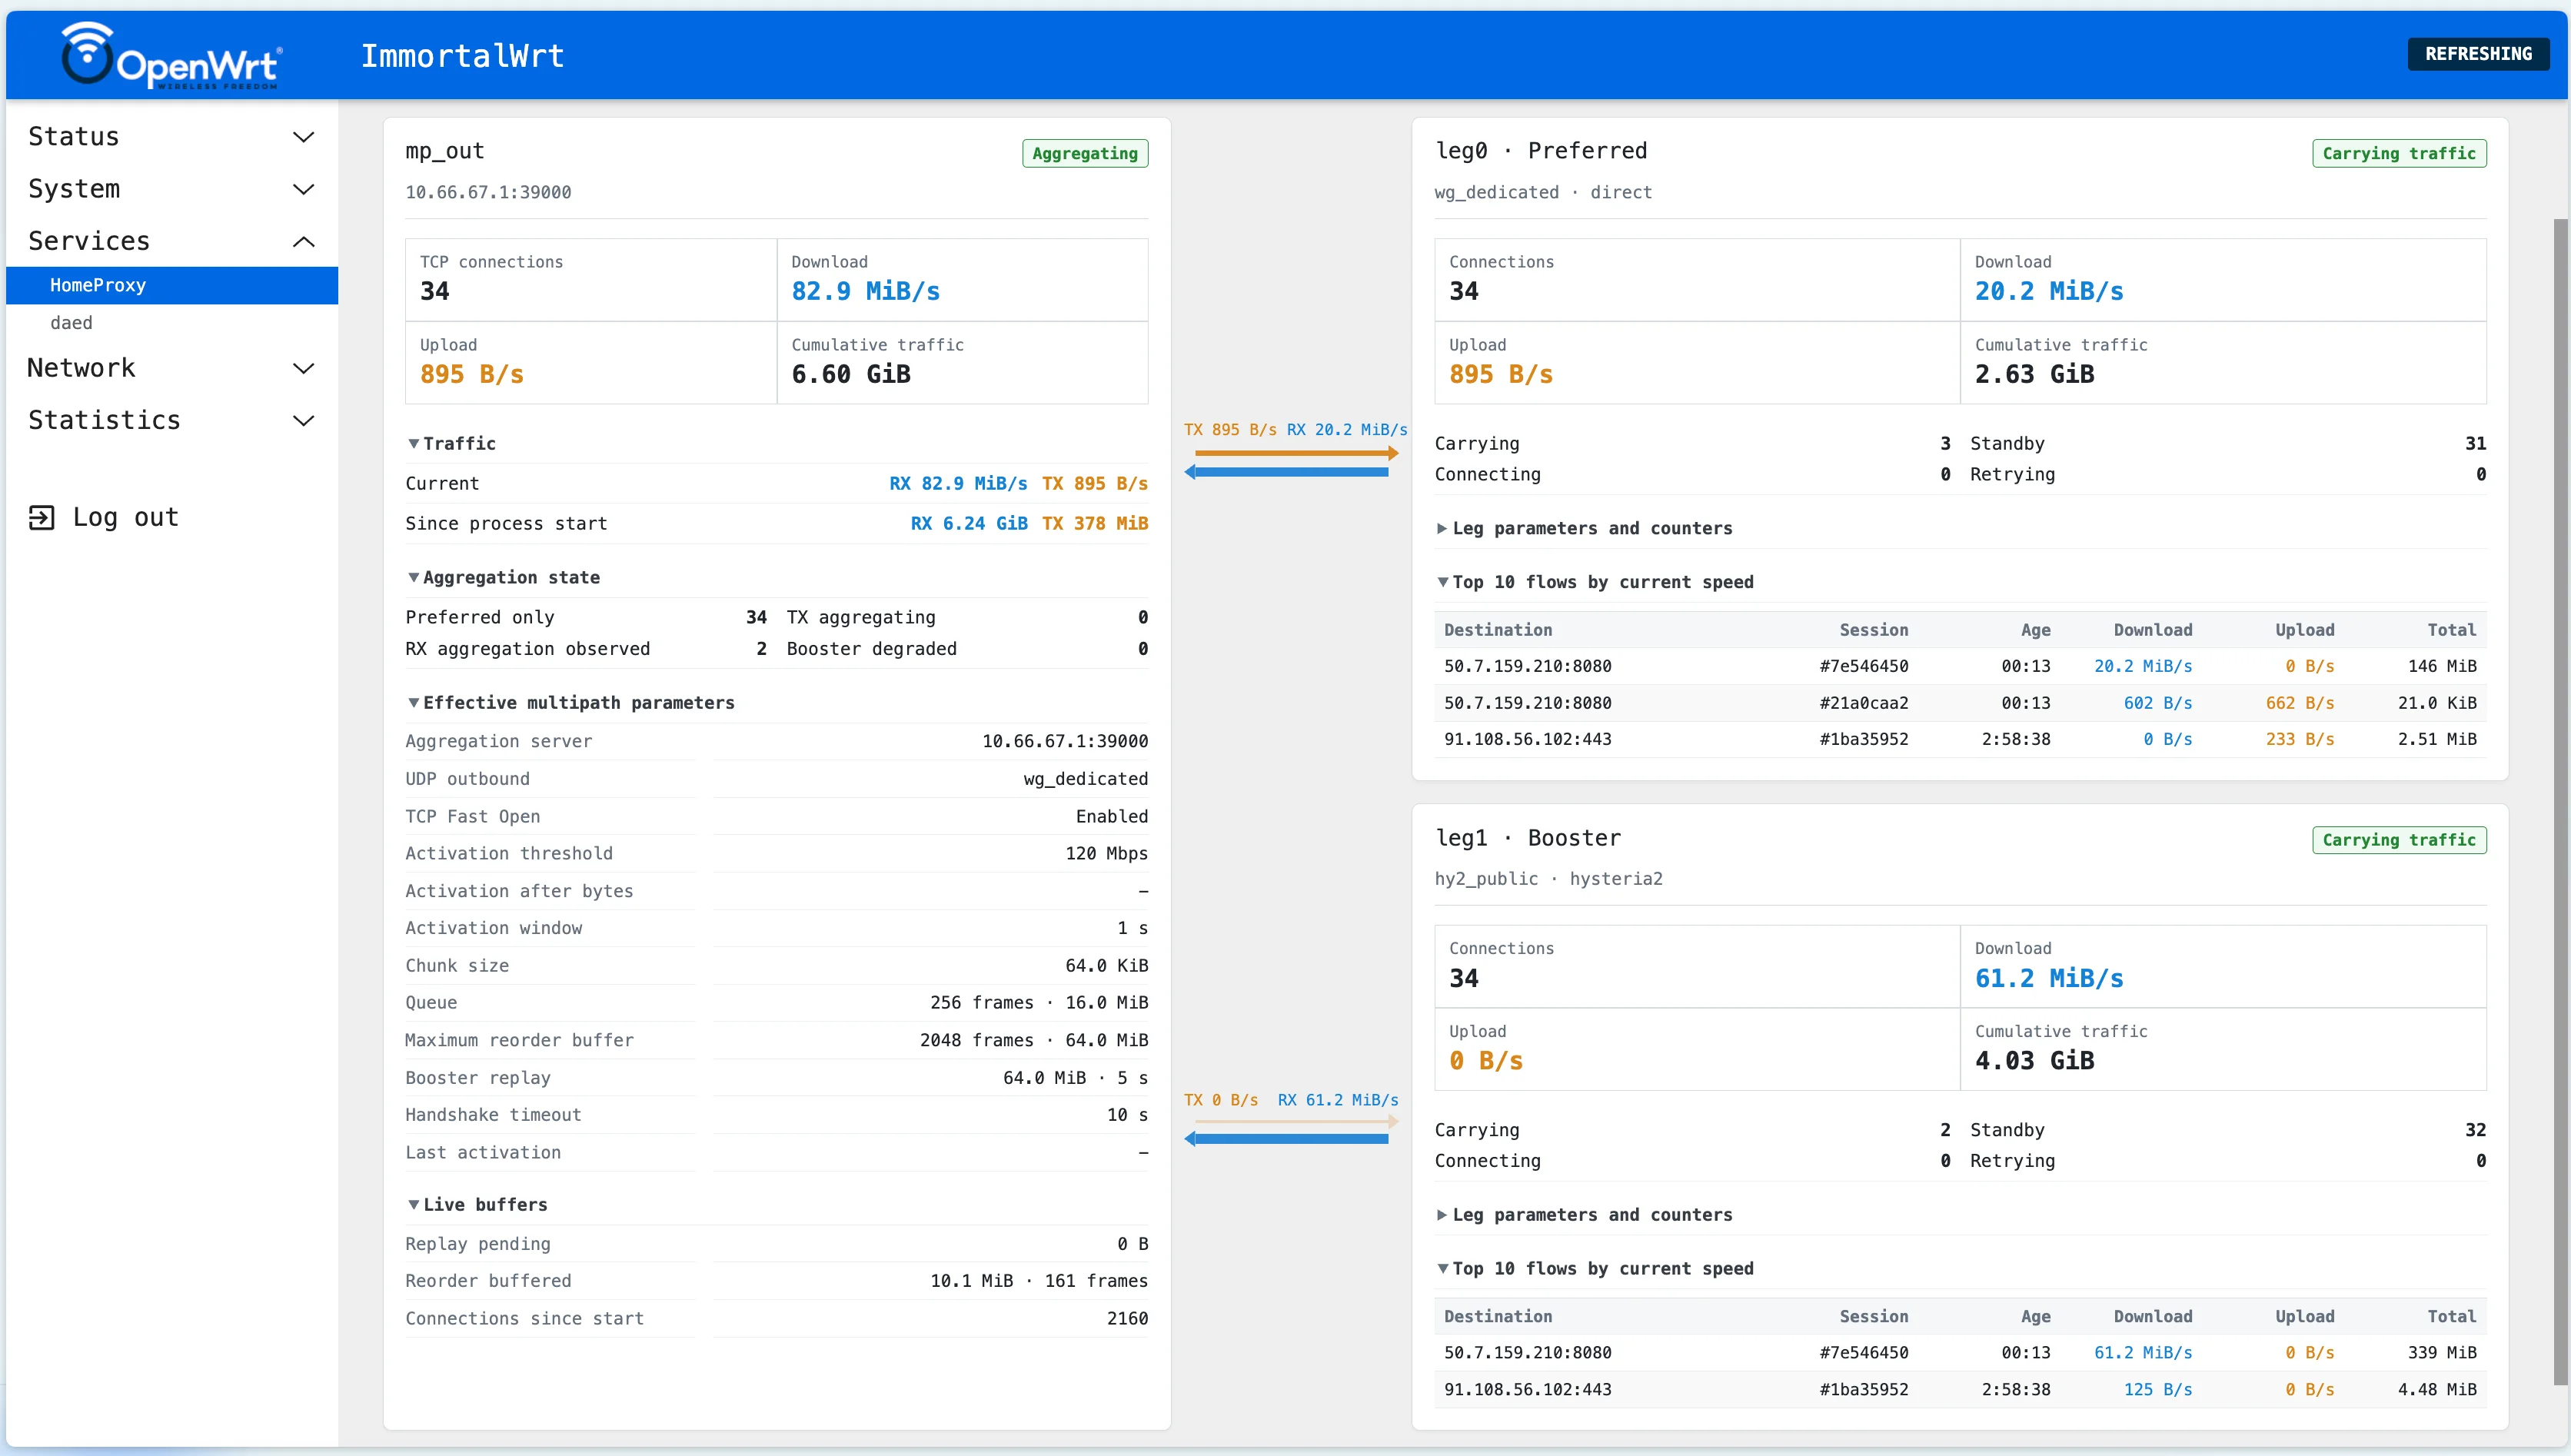Click the REFRESHING button
Screen dimensions: 2571x1456
coord(2477,54)
